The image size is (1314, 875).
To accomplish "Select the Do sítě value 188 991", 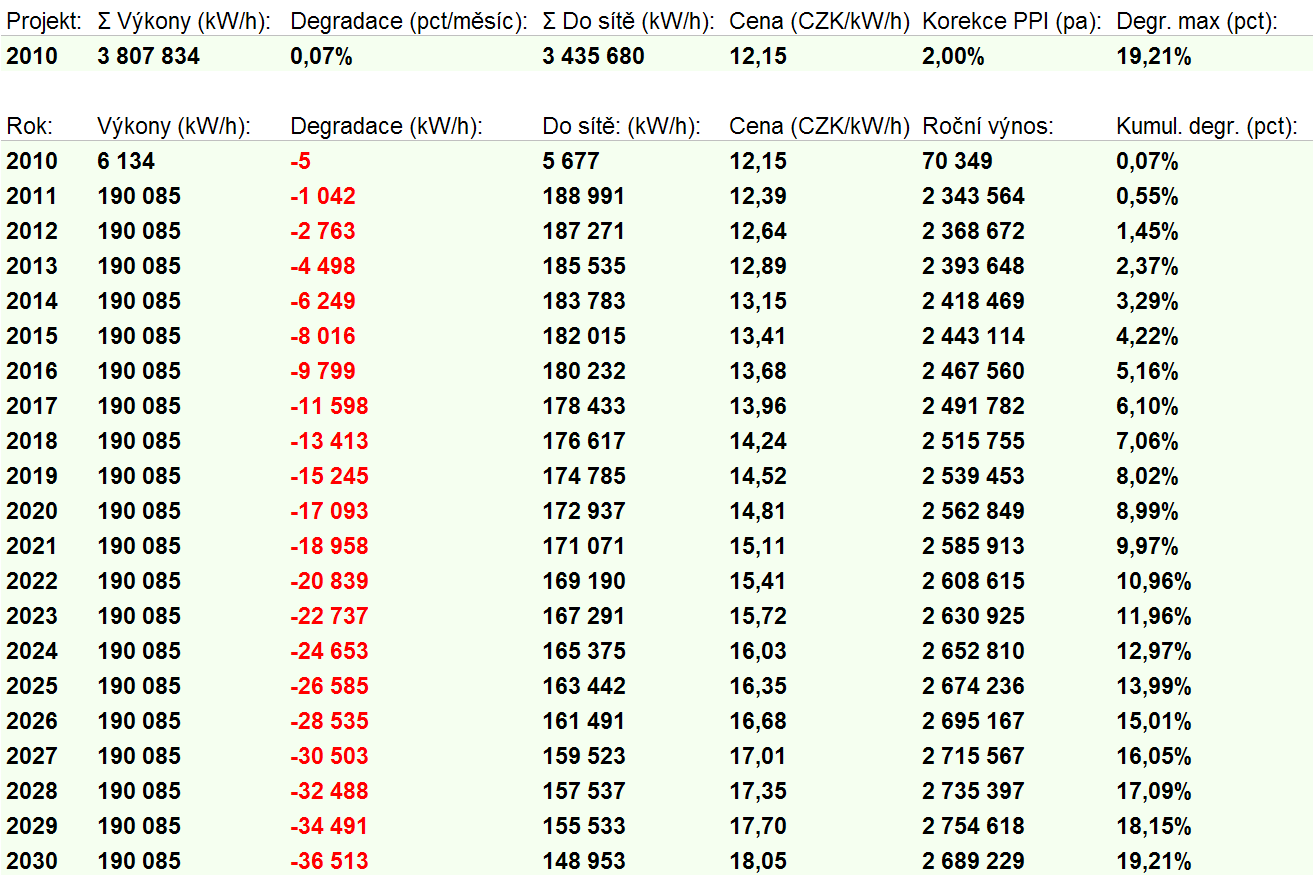I will 583,197.
